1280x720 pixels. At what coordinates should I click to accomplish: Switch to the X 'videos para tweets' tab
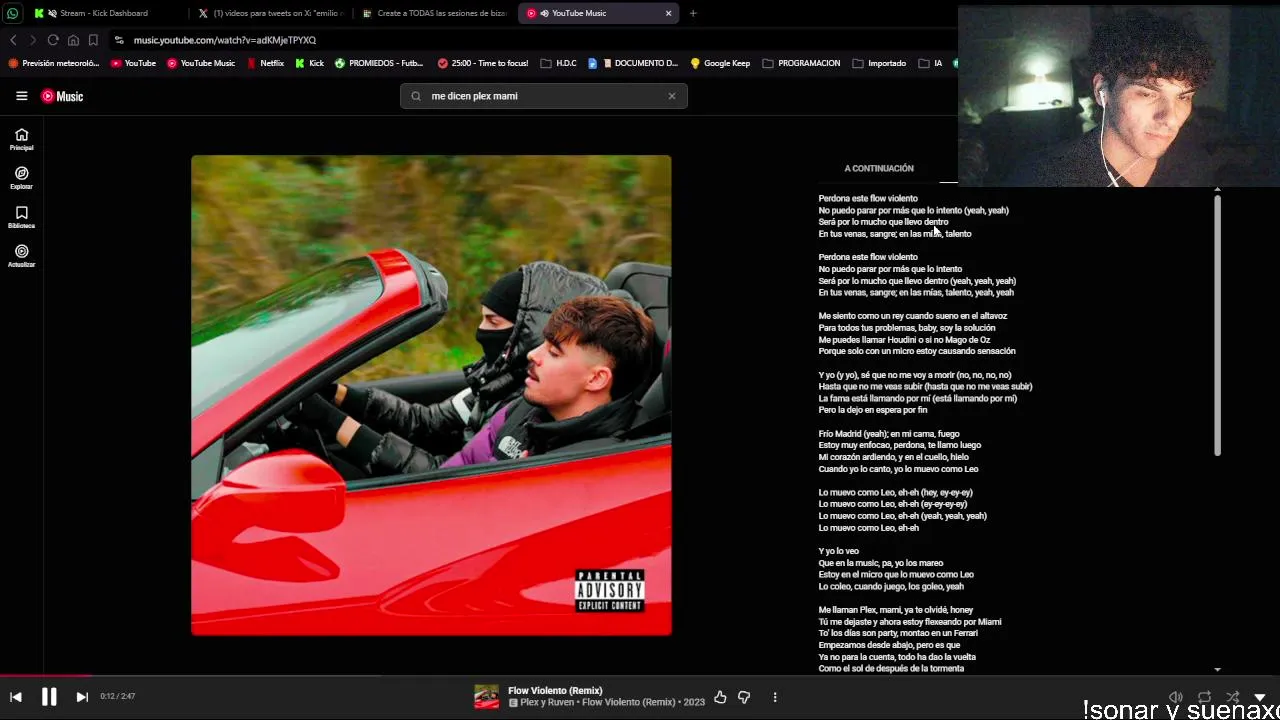pos(270,13)
